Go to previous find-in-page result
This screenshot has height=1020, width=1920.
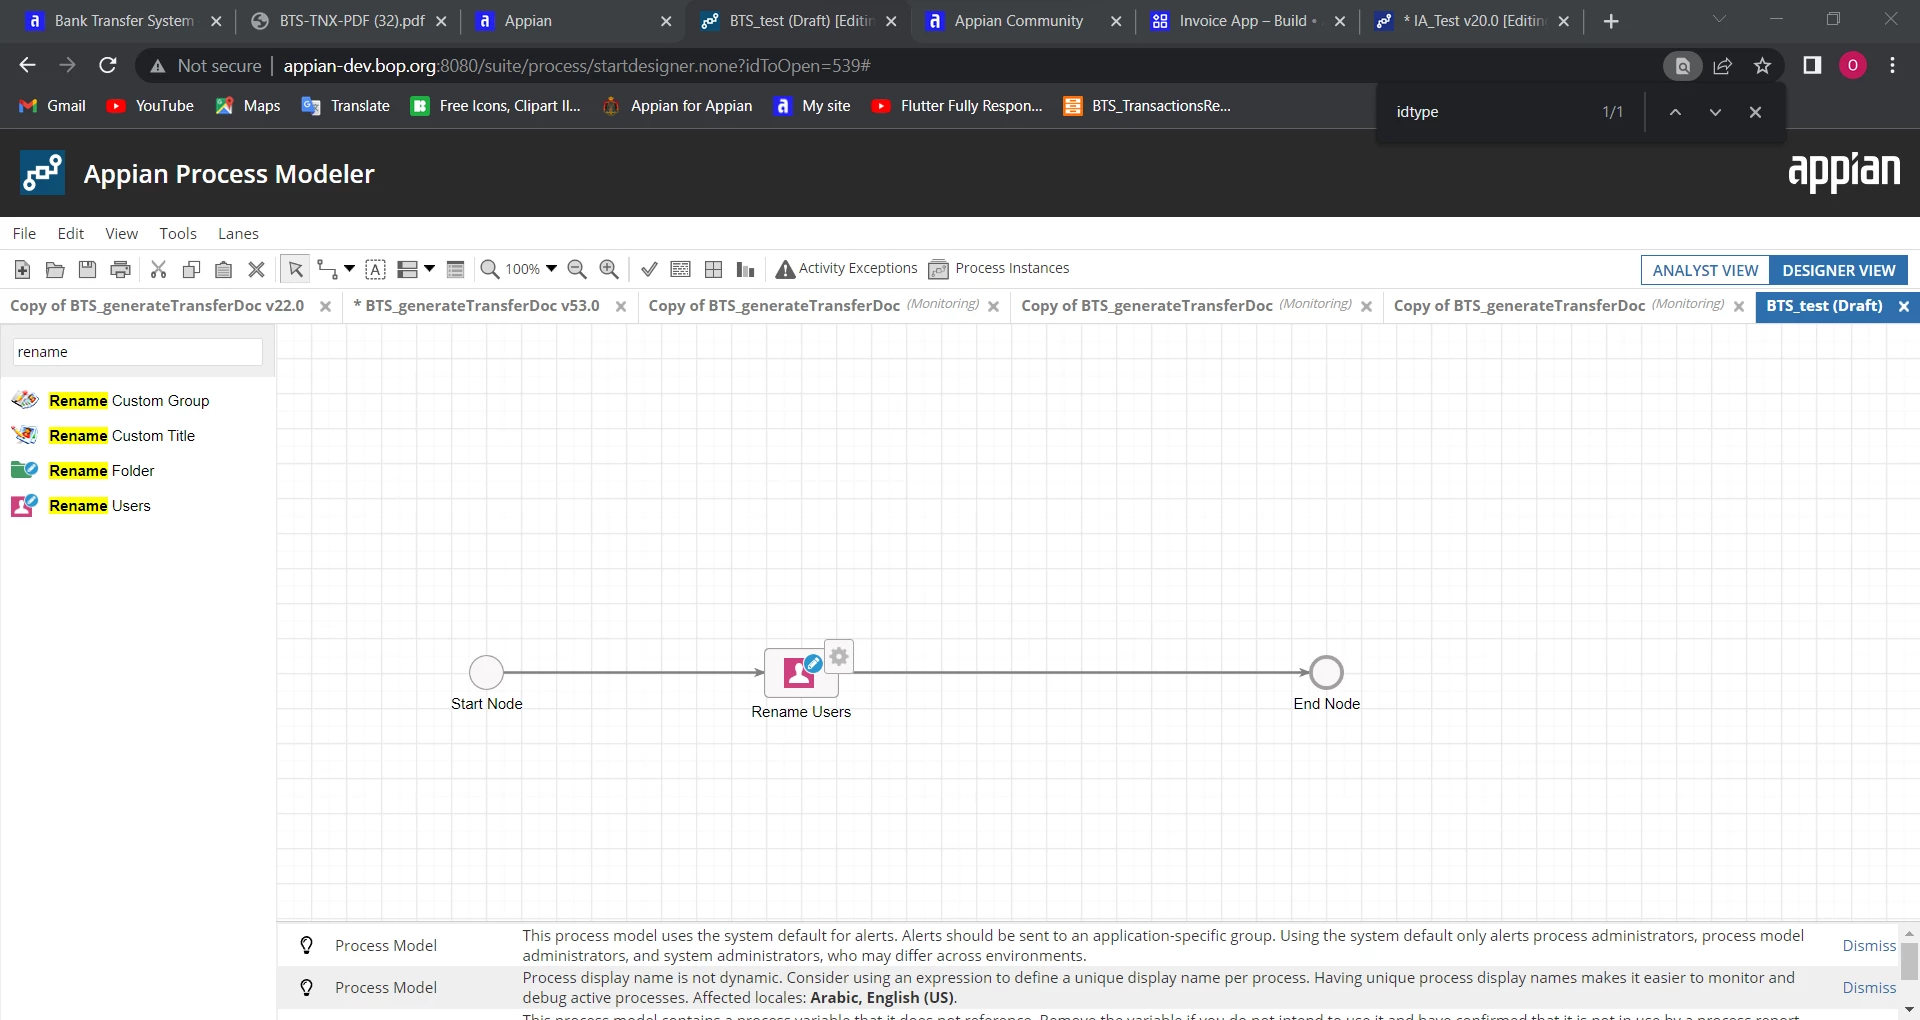click(x=1675, y=112)
